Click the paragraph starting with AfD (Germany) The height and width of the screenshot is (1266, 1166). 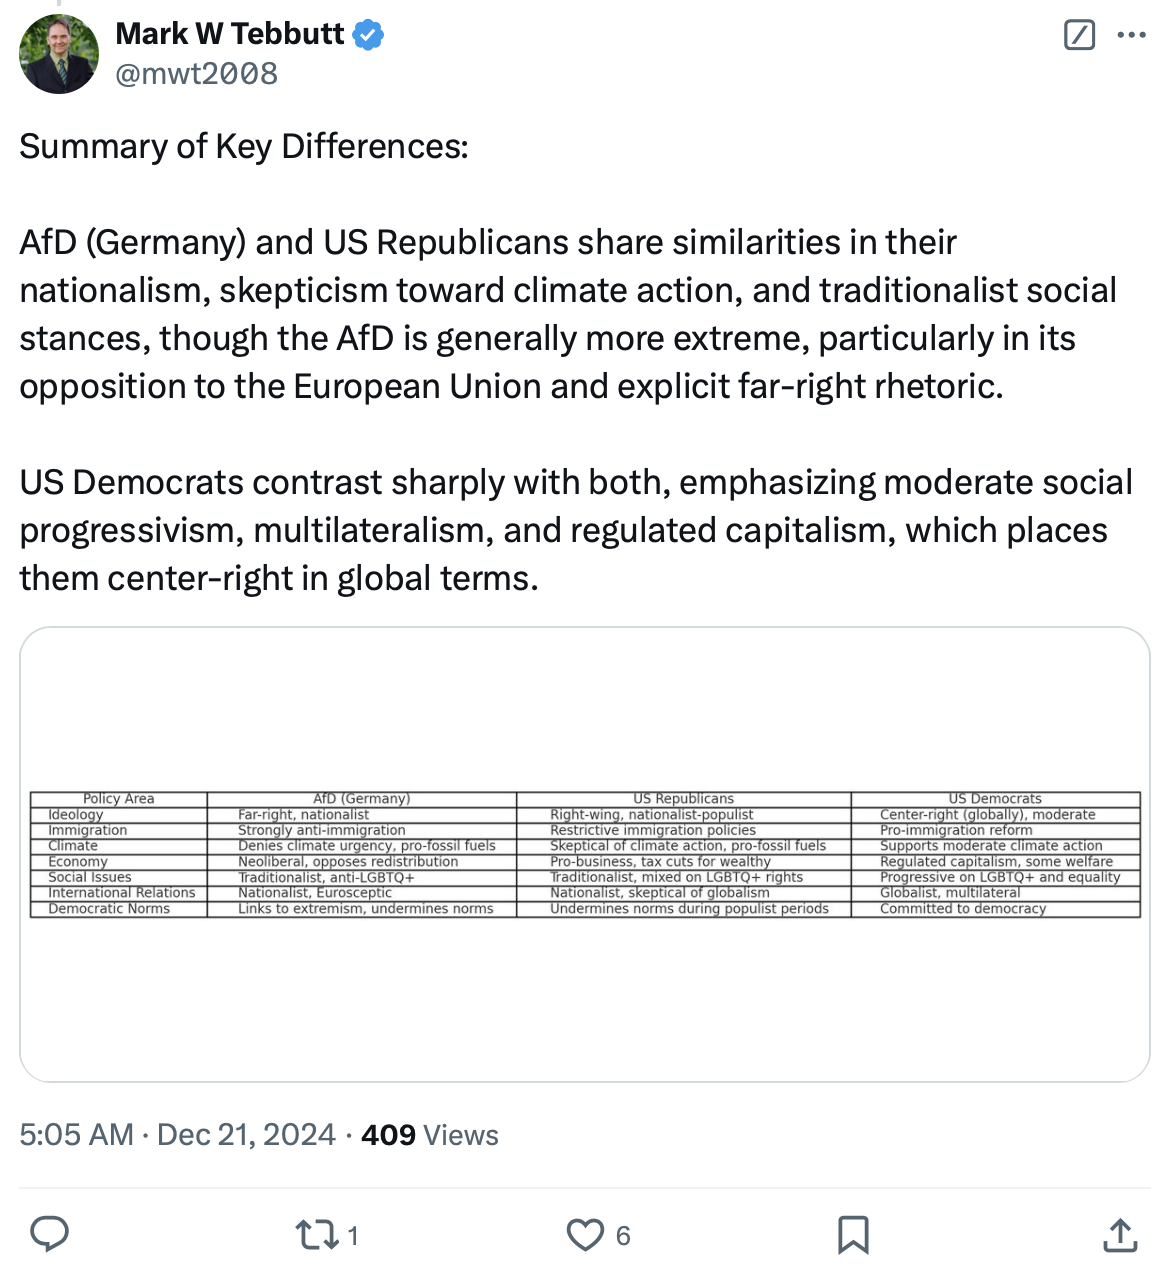567,314
